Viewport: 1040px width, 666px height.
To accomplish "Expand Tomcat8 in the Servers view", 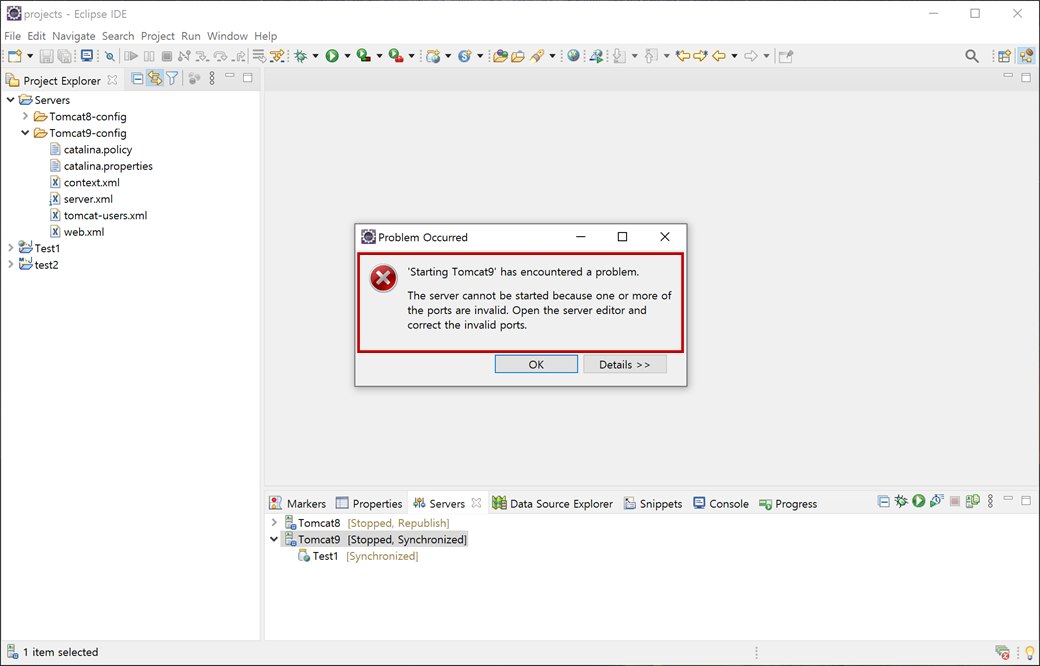I will pyautogui.click(x=274, y=523).
